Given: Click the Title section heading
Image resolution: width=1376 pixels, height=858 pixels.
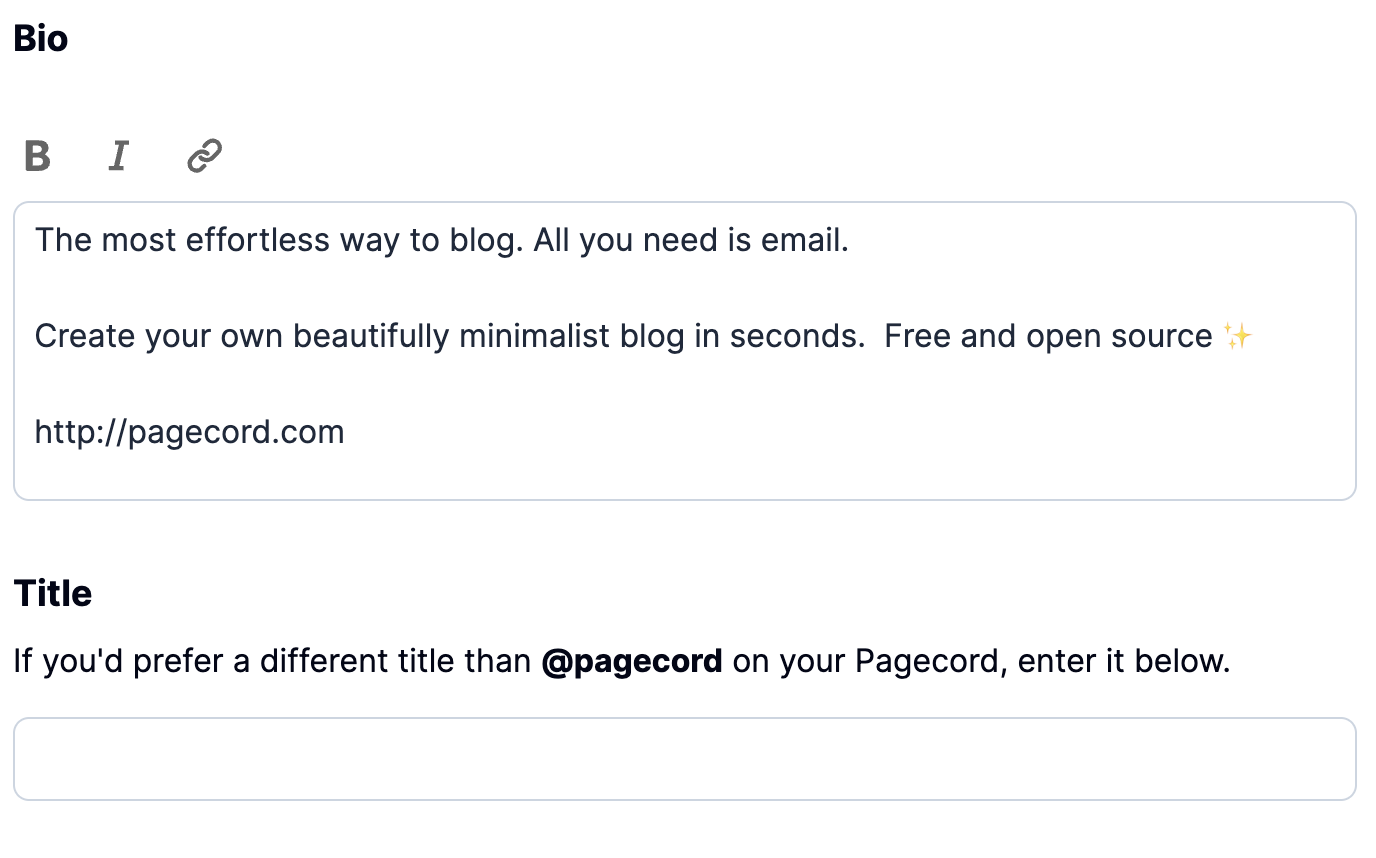Looking at the screenshot, I should [x=53, y=594].
